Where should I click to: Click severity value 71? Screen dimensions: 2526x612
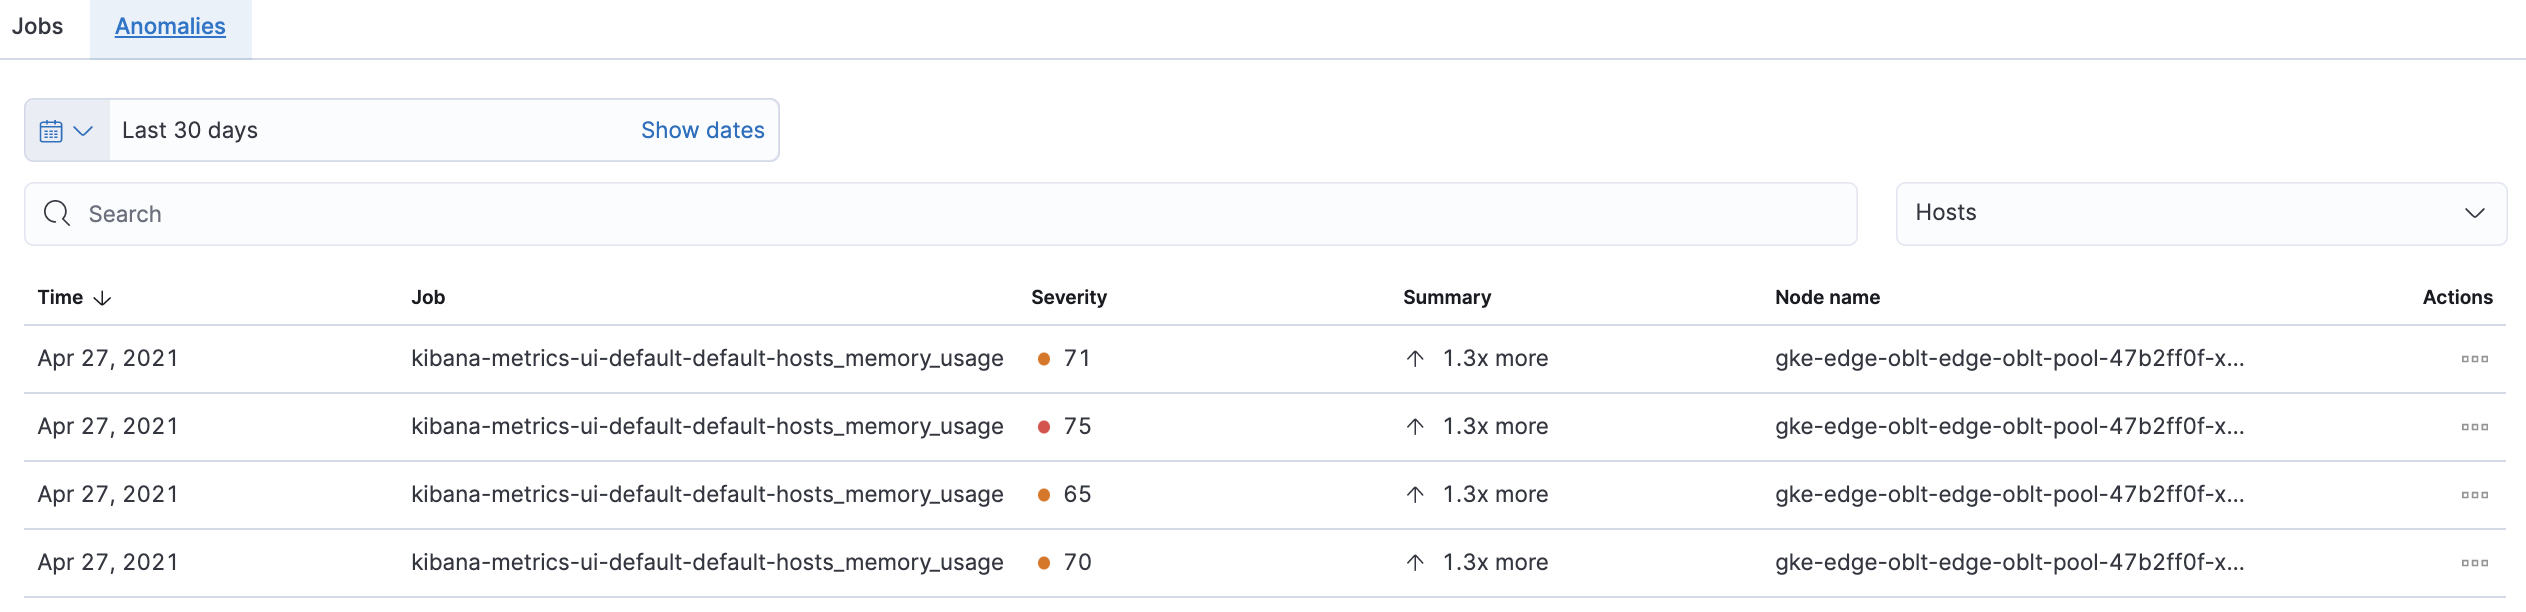(1077, 358)
